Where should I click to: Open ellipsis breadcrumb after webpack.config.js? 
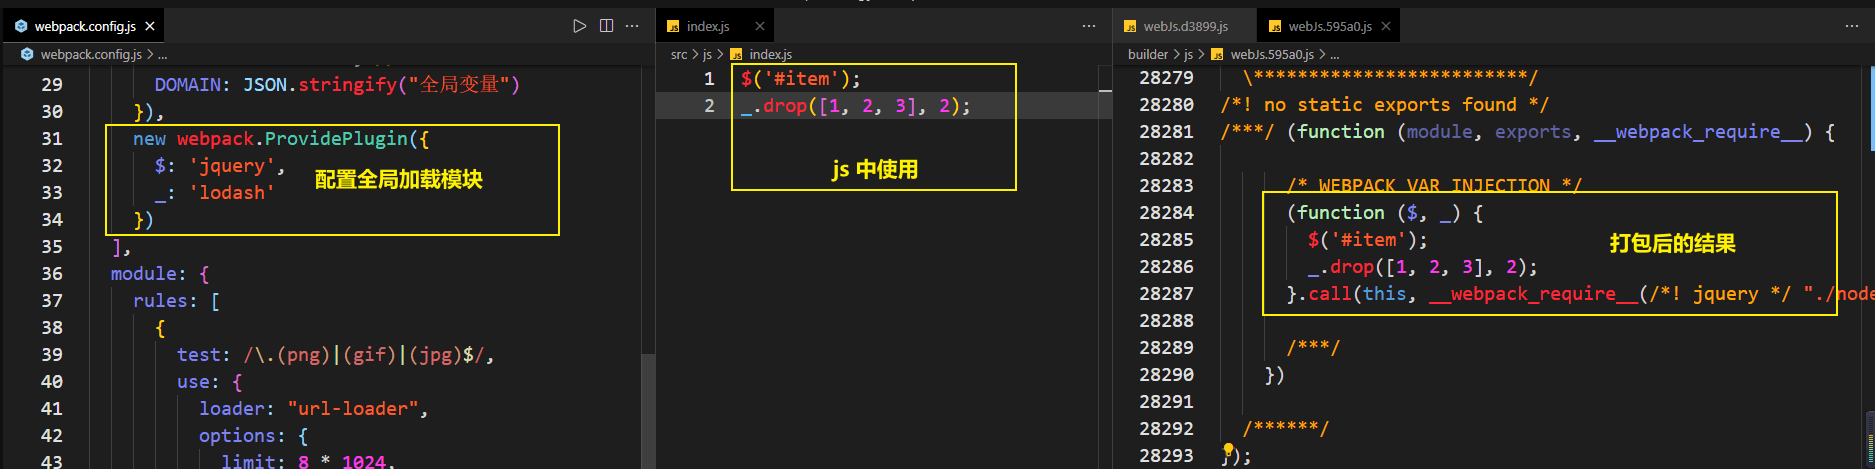point(163,54)
